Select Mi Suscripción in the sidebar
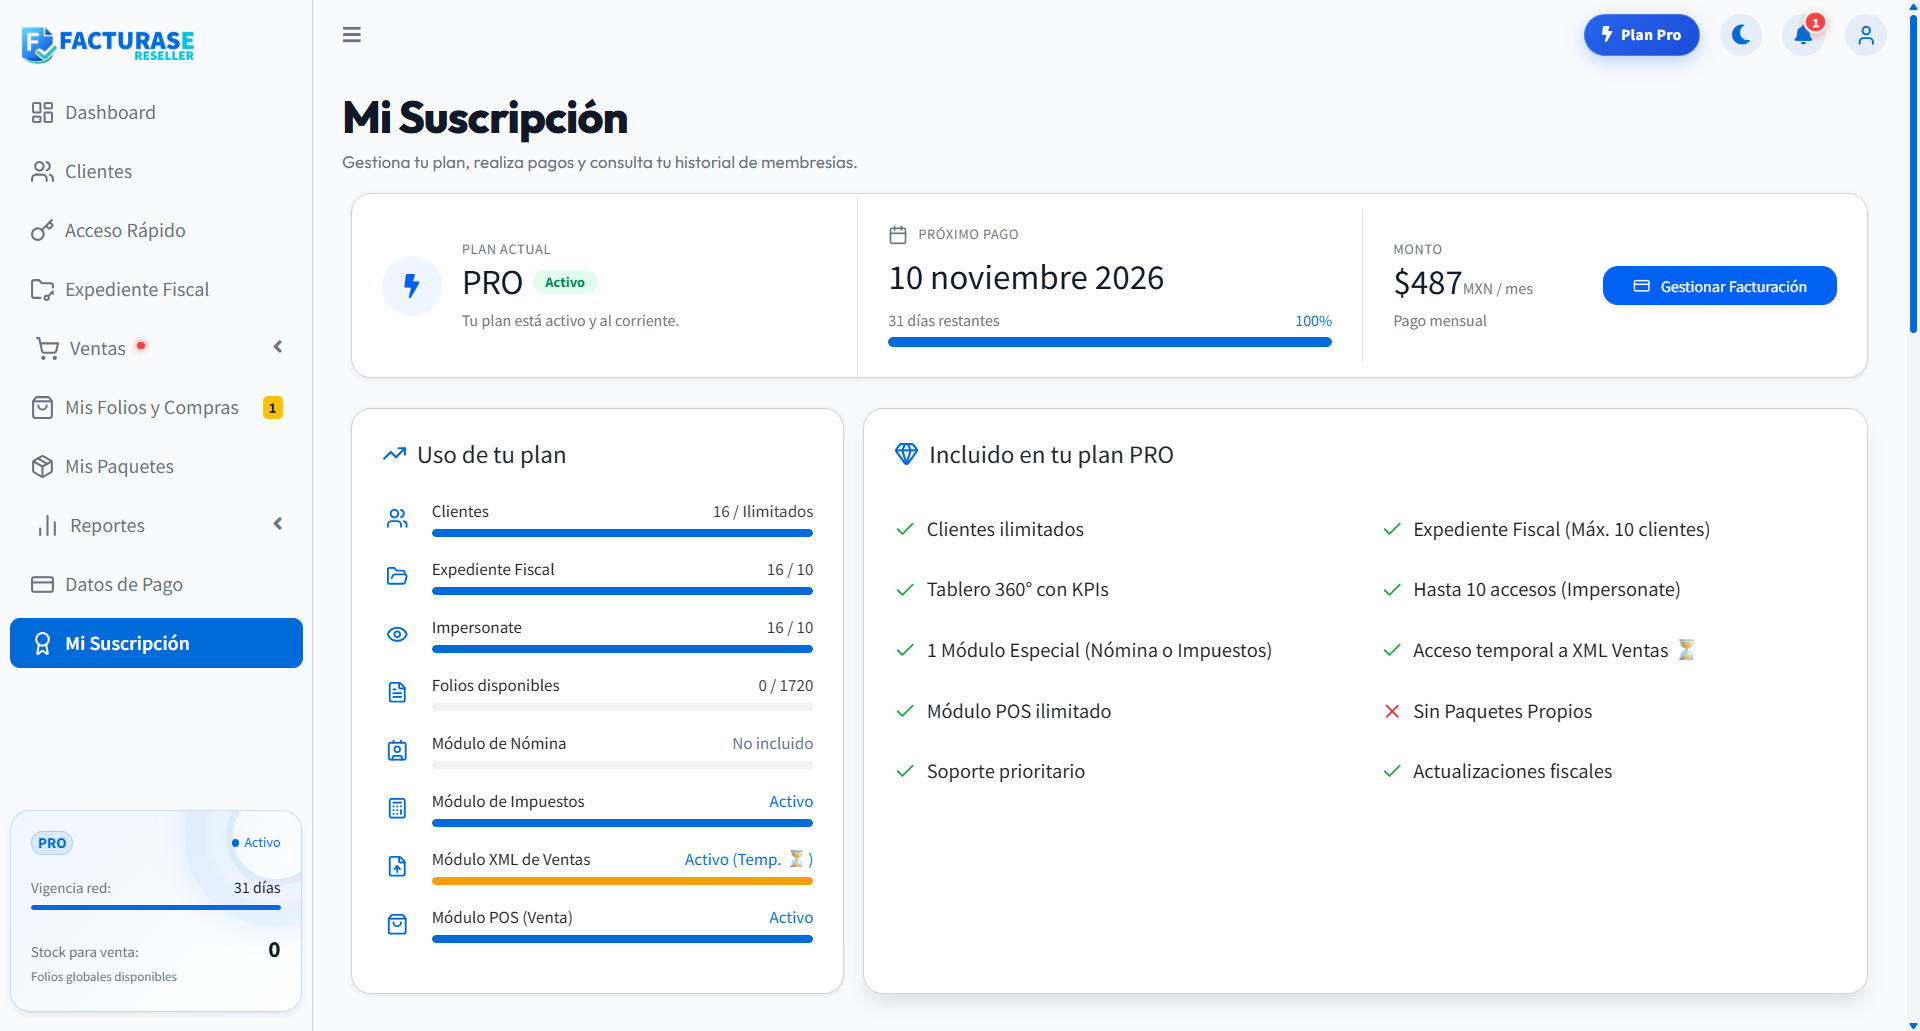The width and height of the screenshot is (1920, 1031). tap(156, 643)
